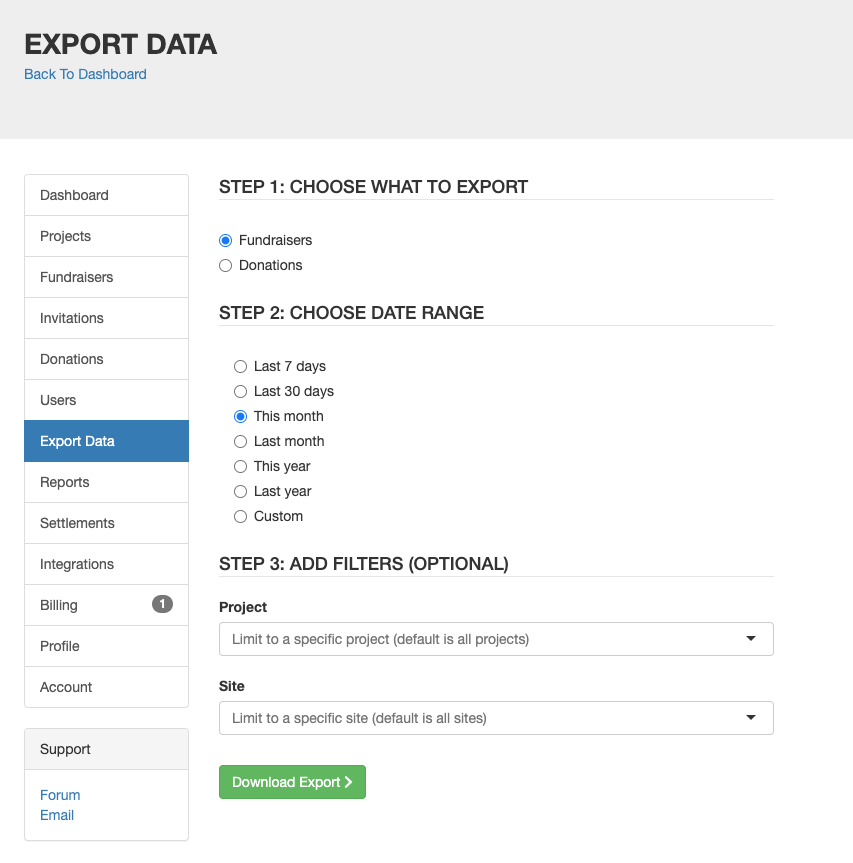
Task: Click the Email support link
Action: pos(57,815)
